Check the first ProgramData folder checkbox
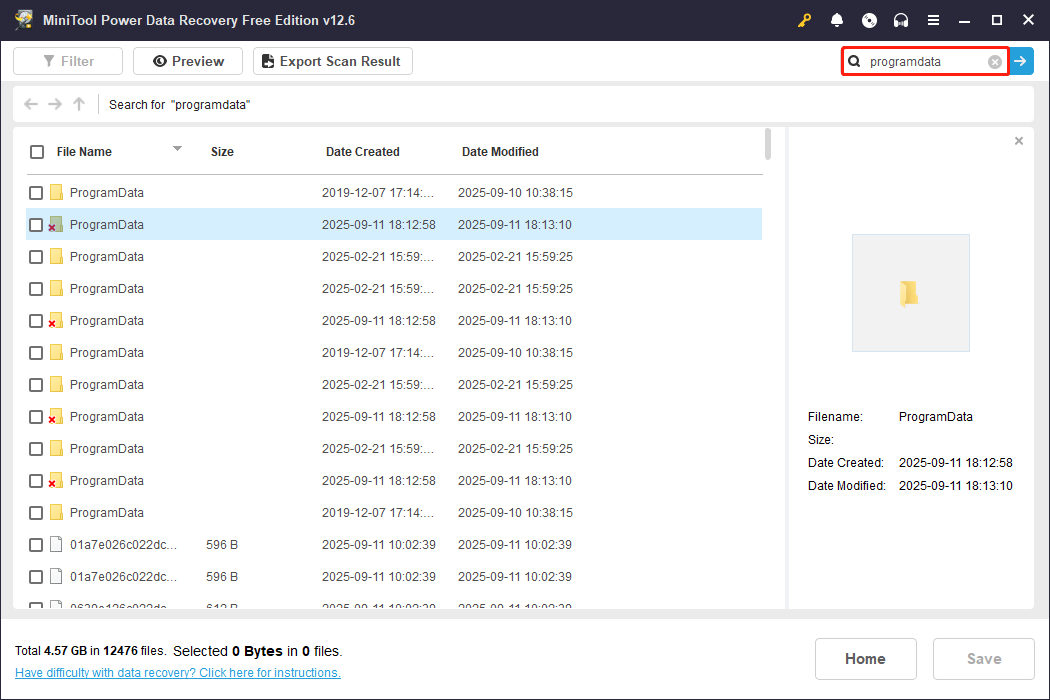 pos(36,193)
